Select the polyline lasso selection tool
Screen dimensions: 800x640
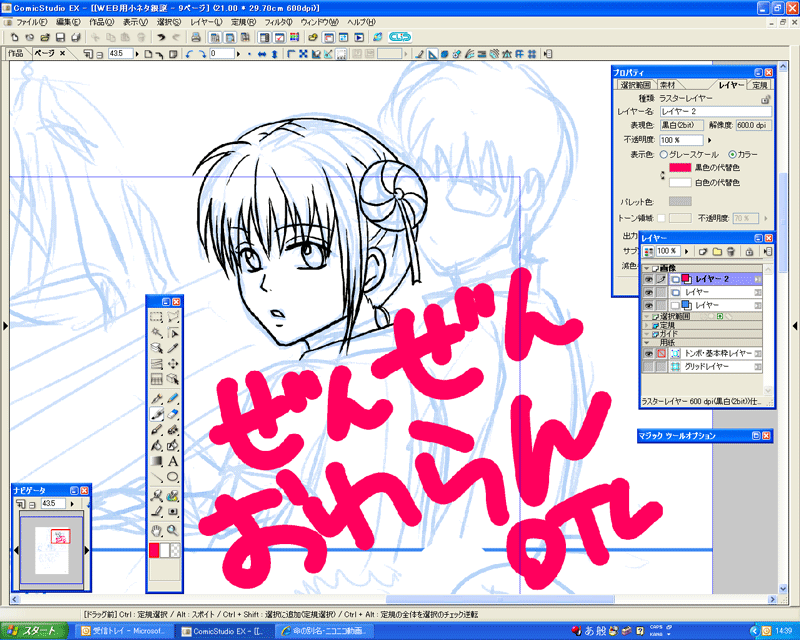[x=172, y=317]
